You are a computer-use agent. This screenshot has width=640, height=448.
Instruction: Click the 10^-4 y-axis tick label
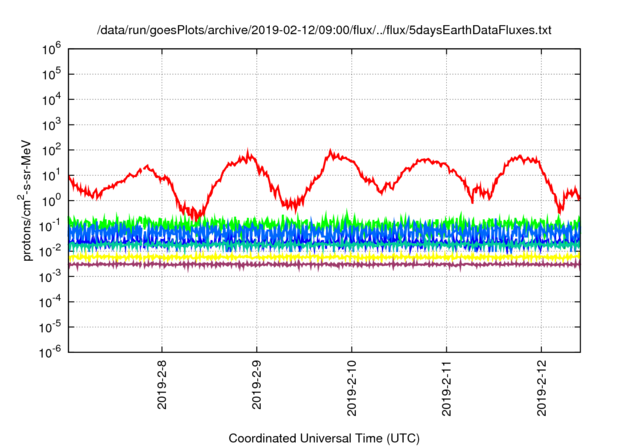50,302
